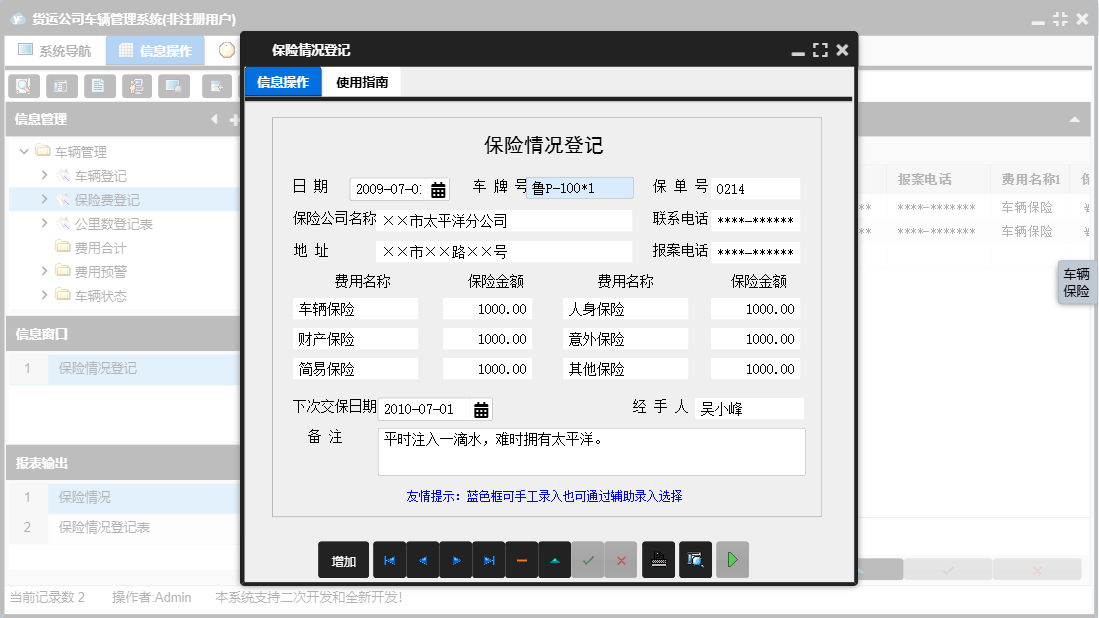1099x618 pixels.
Task: Click the document icon in the top toolbar
Action: point(99,86)
